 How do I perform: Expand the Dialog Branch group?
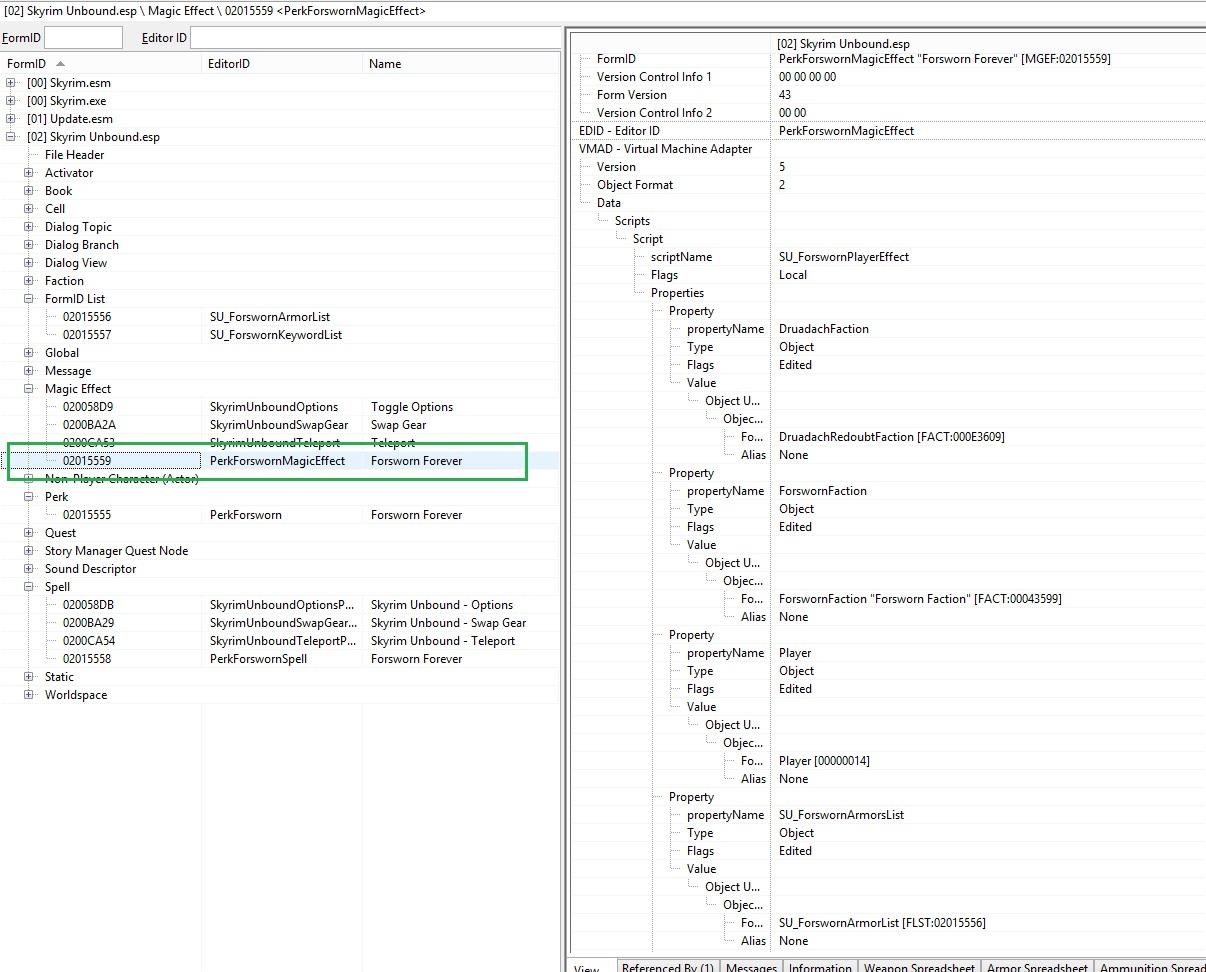29,245
